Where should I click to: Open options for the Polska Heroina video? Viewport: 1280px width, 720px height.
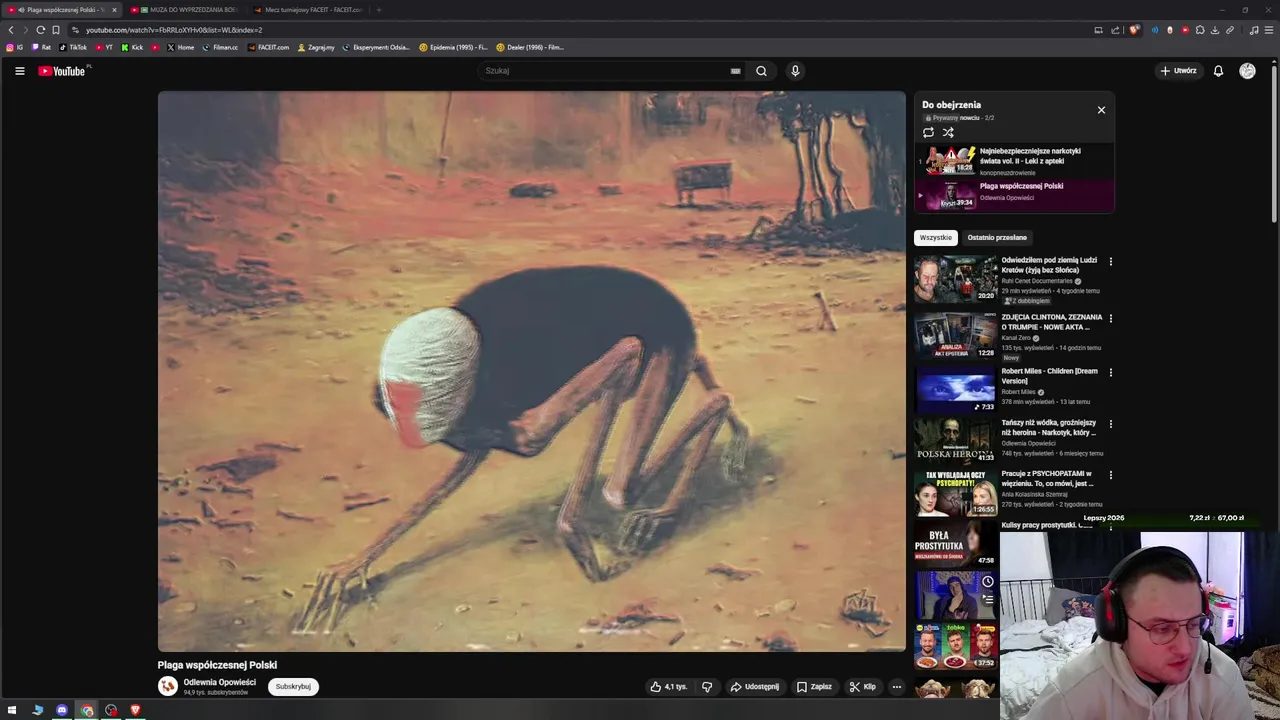[x=1110, y=424]
